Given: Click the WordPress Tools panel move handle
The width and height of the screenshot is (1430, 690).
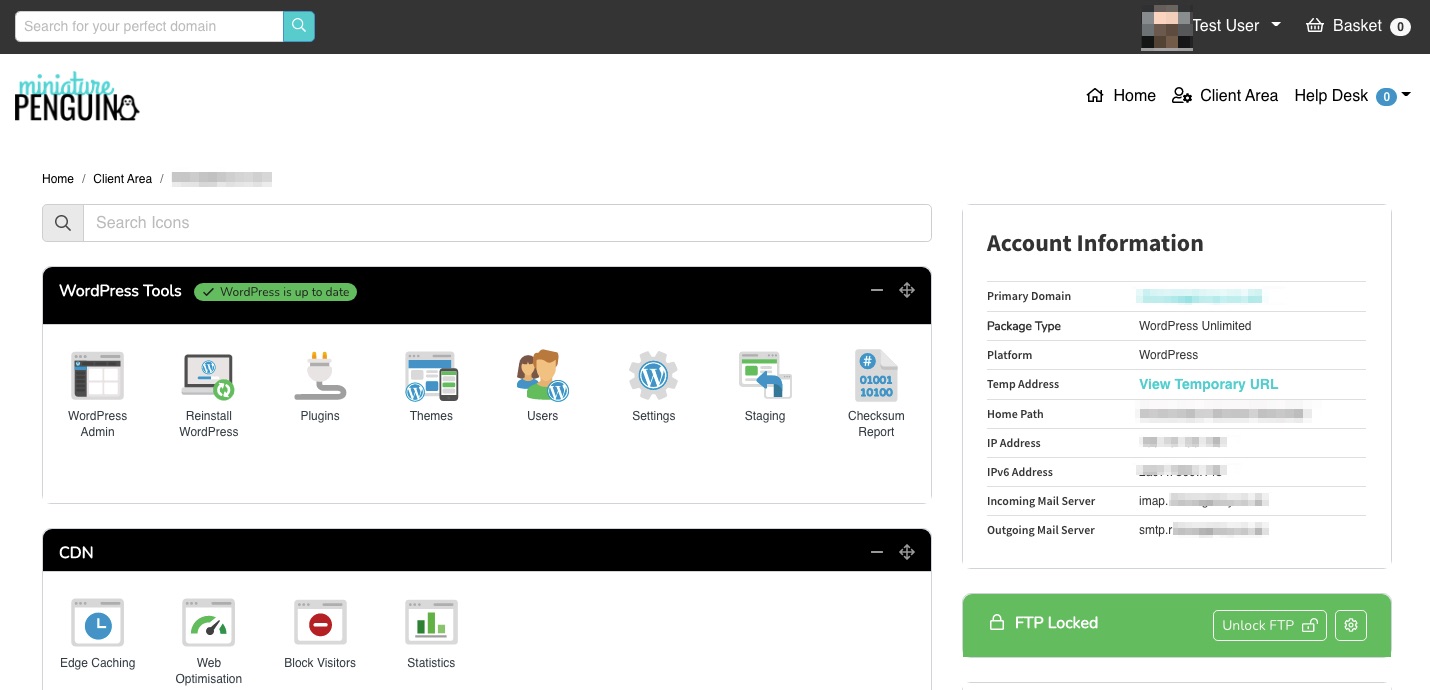Looking at the screenshot, I should point(907,291).
